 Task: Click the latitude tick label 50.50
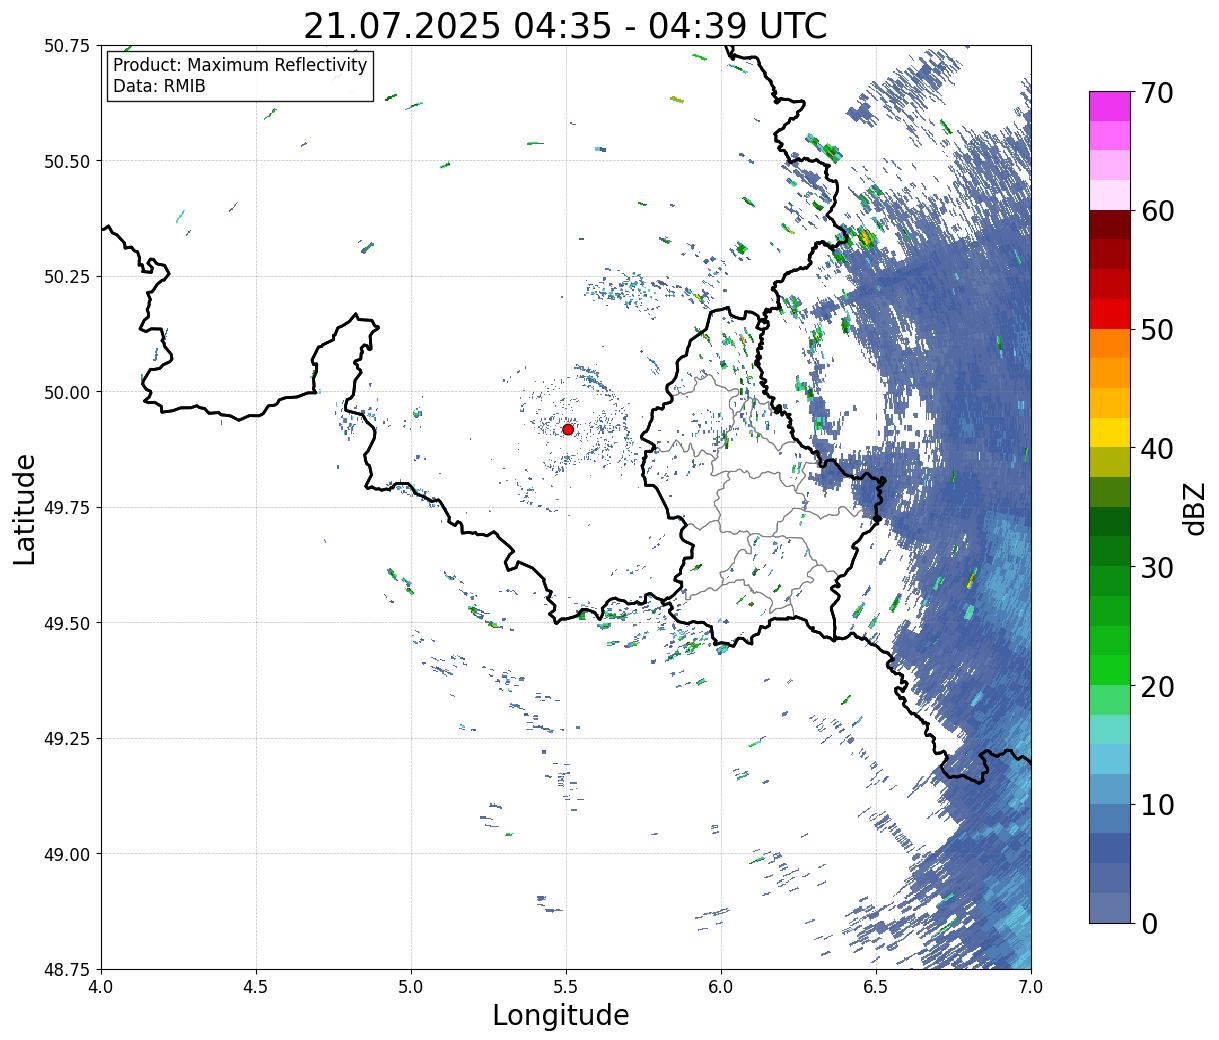pyautogui.click(x=67, y=161)
